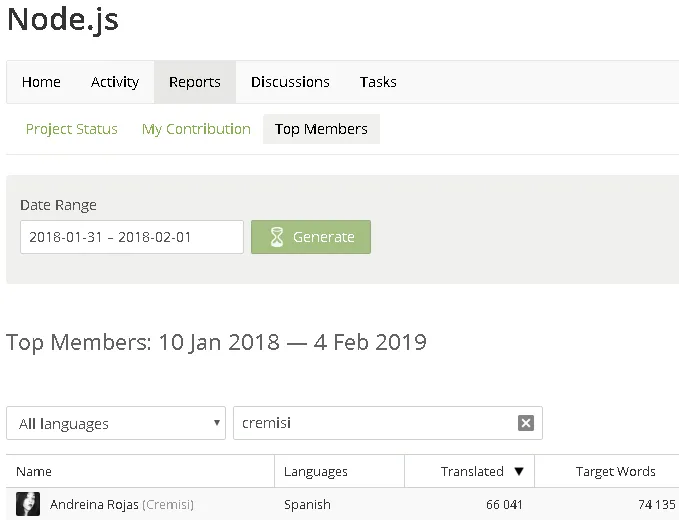
Task: Click the Date Range label
Action: click(58, 205)
